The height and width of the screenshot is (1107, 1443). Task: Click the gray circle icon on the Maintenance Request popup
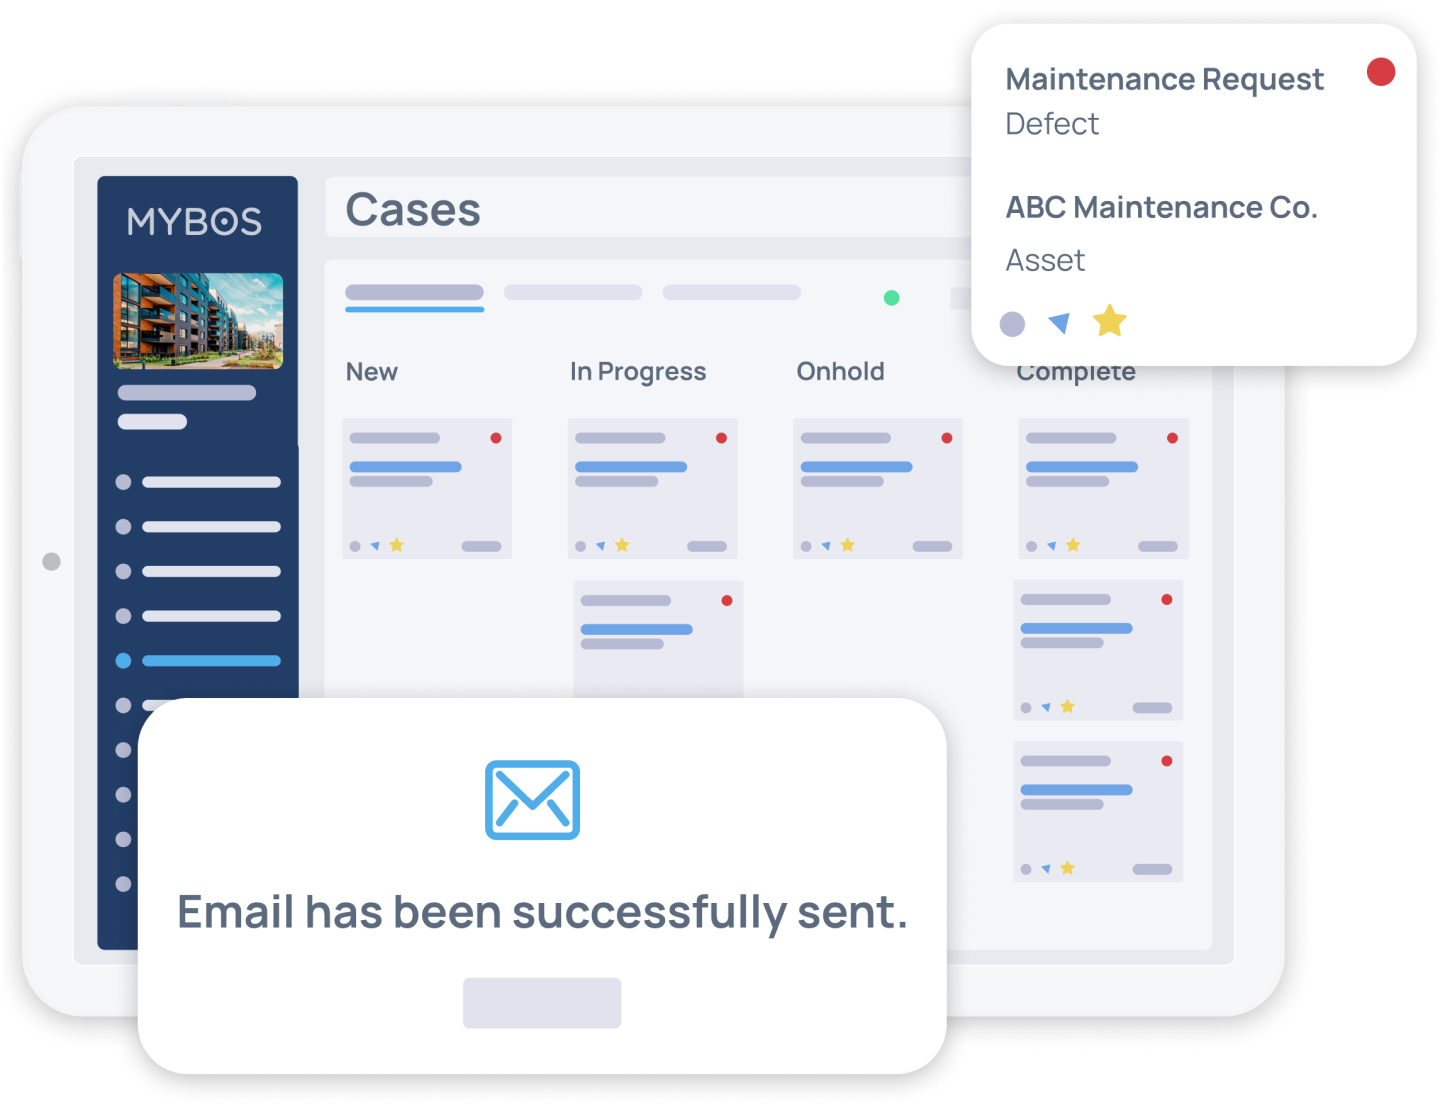tap(1012, 323)
